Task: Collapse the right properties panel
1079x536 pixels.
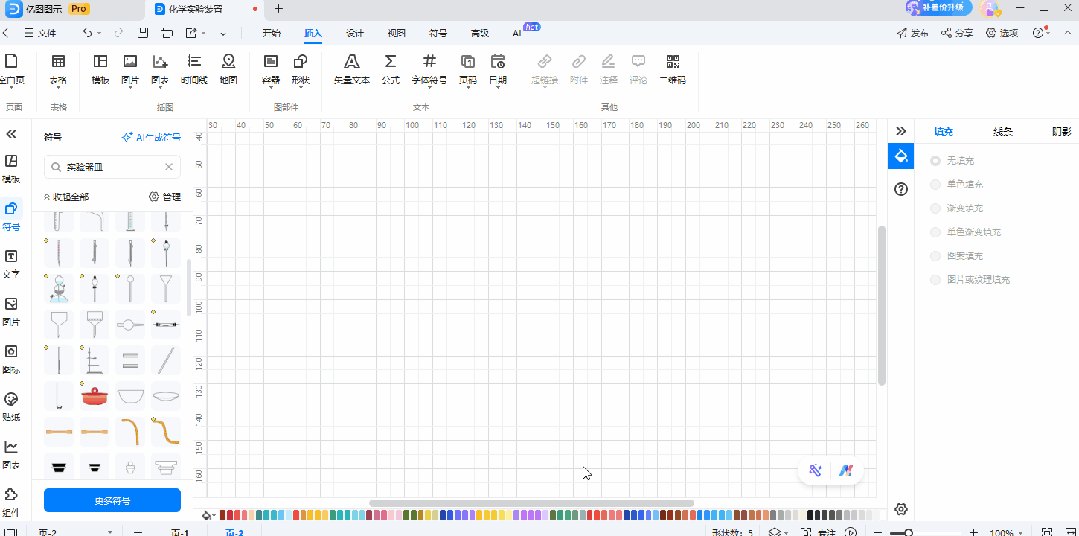Action: pyautogui.click(x=901, y=131)
